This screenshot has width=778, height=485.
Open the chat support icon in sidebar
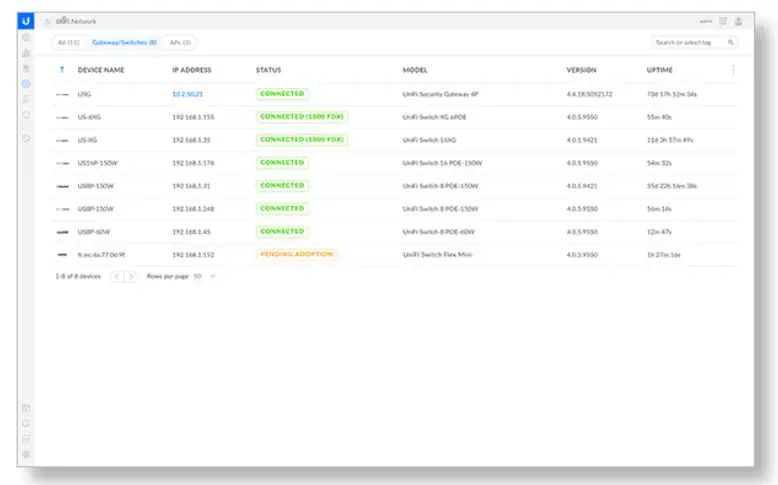point(26,439)
